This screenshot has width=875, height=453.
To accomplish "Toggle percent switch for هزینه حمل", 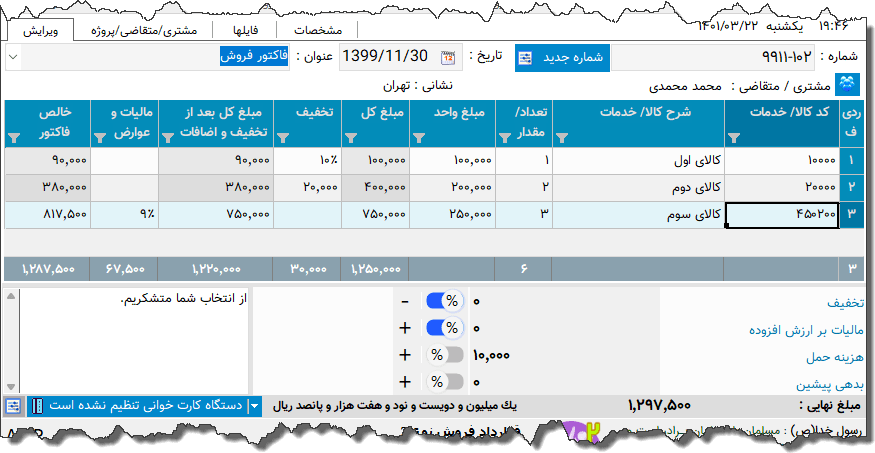I will [x=445, y=355].
